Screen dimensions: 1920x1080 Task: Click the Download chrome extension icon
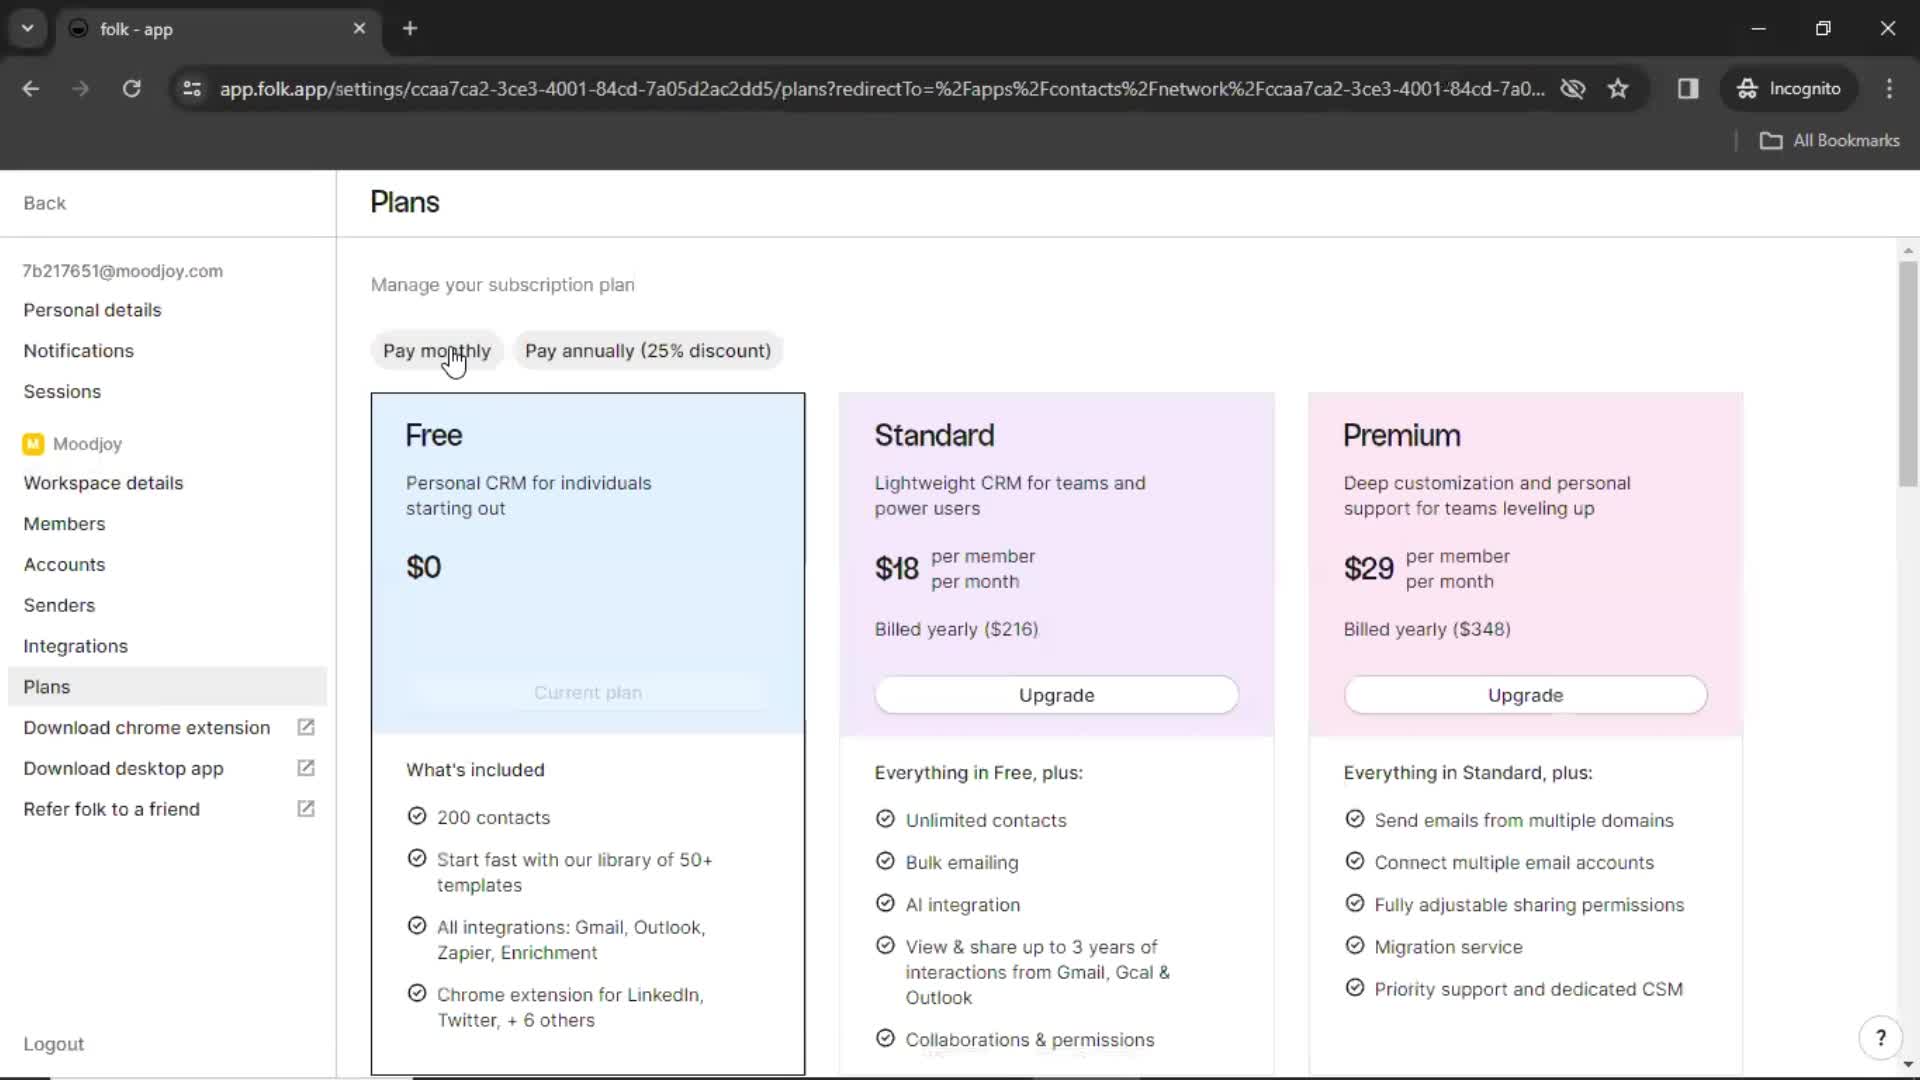pos(307,727)
